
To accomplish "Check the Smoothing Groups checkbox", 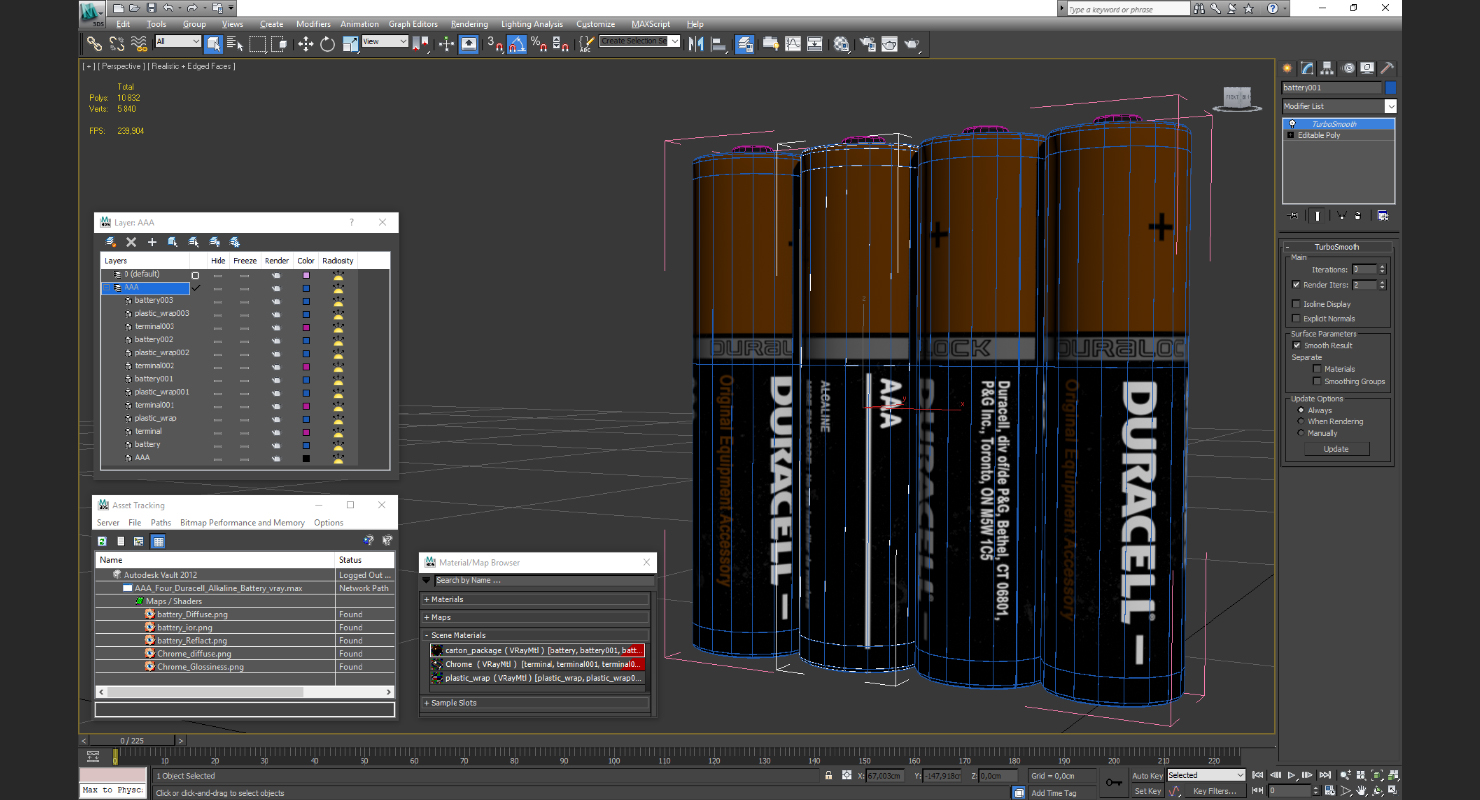I will (x=1317, y=381).
